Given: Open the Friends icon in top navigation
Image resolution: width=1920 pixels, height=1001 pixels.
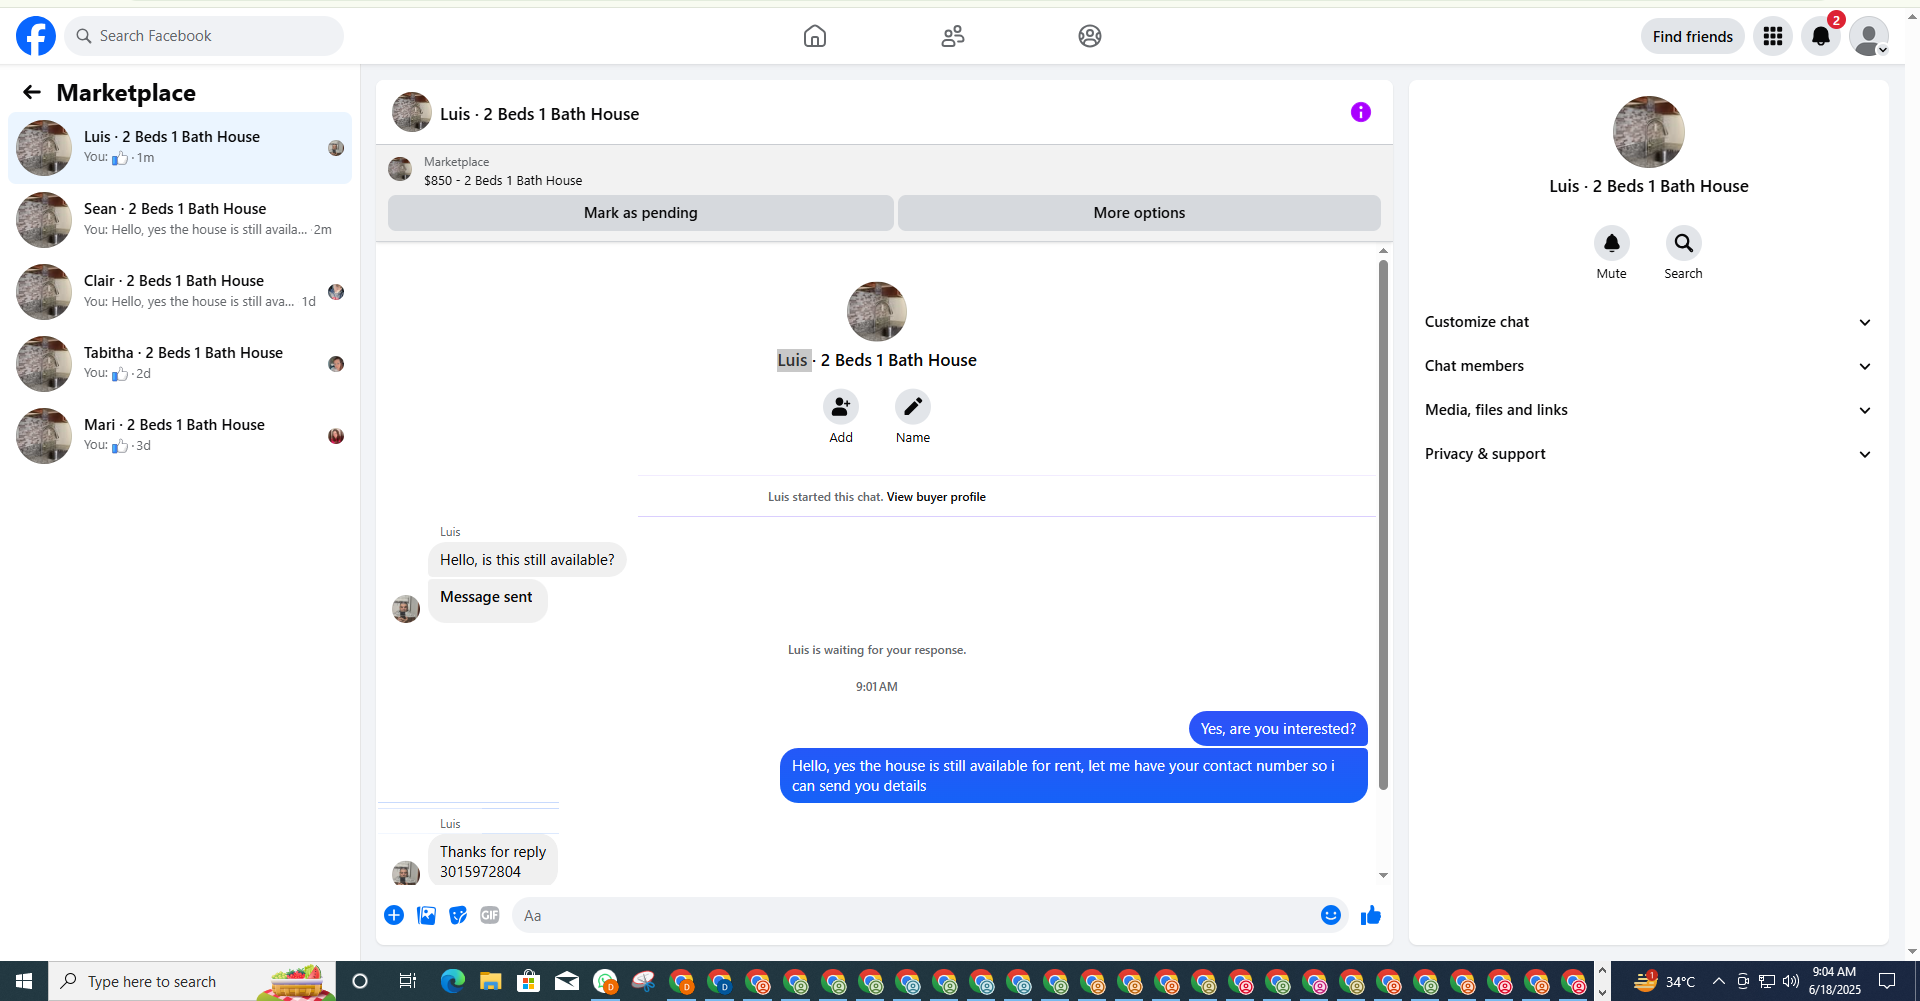Looking at the screenshot, I should (x=953, y=36).
